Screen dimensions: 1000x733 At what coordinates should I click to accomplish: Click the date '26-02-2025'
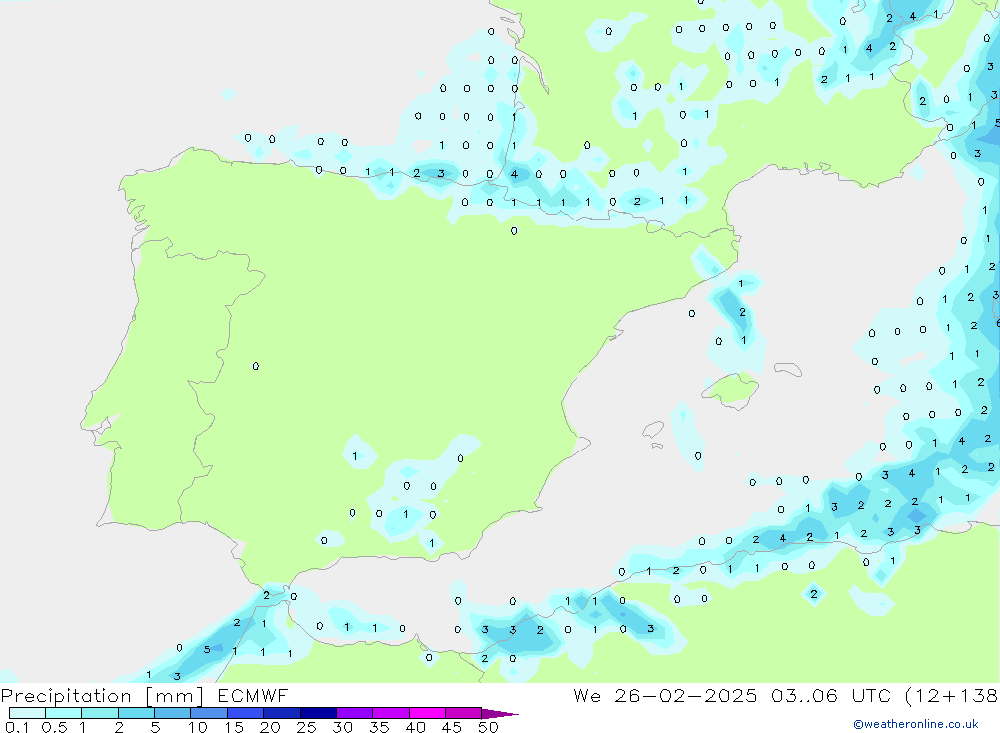click(x=686, y=695)
